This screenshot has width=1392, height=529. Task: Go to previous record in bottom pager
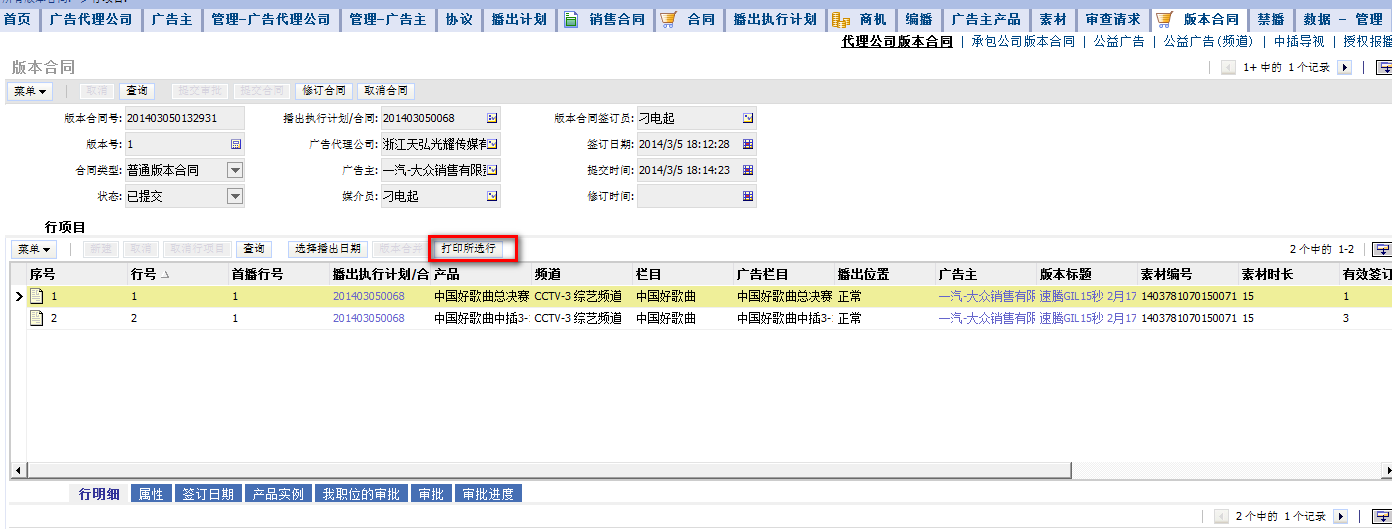tap(1221, 516)
